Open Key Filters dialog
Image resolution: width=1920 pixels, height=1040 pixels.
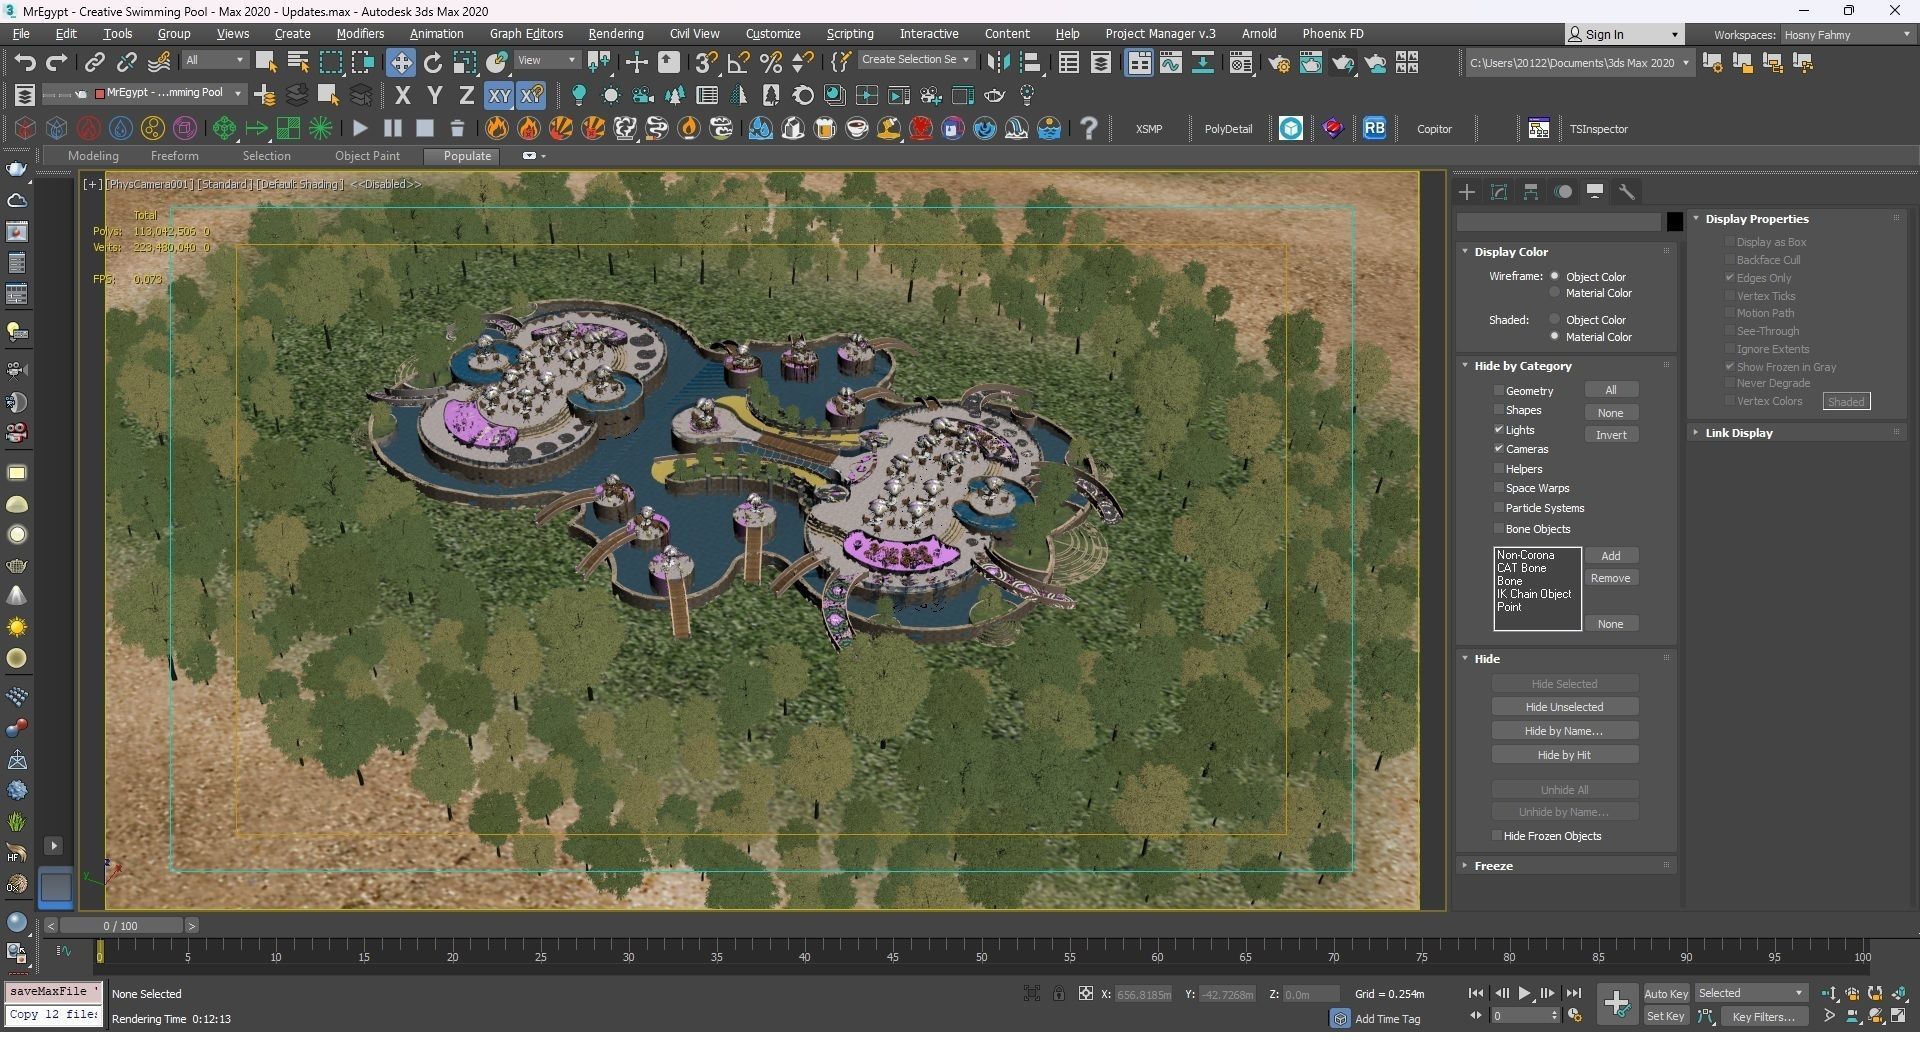coord(1764,1016)
